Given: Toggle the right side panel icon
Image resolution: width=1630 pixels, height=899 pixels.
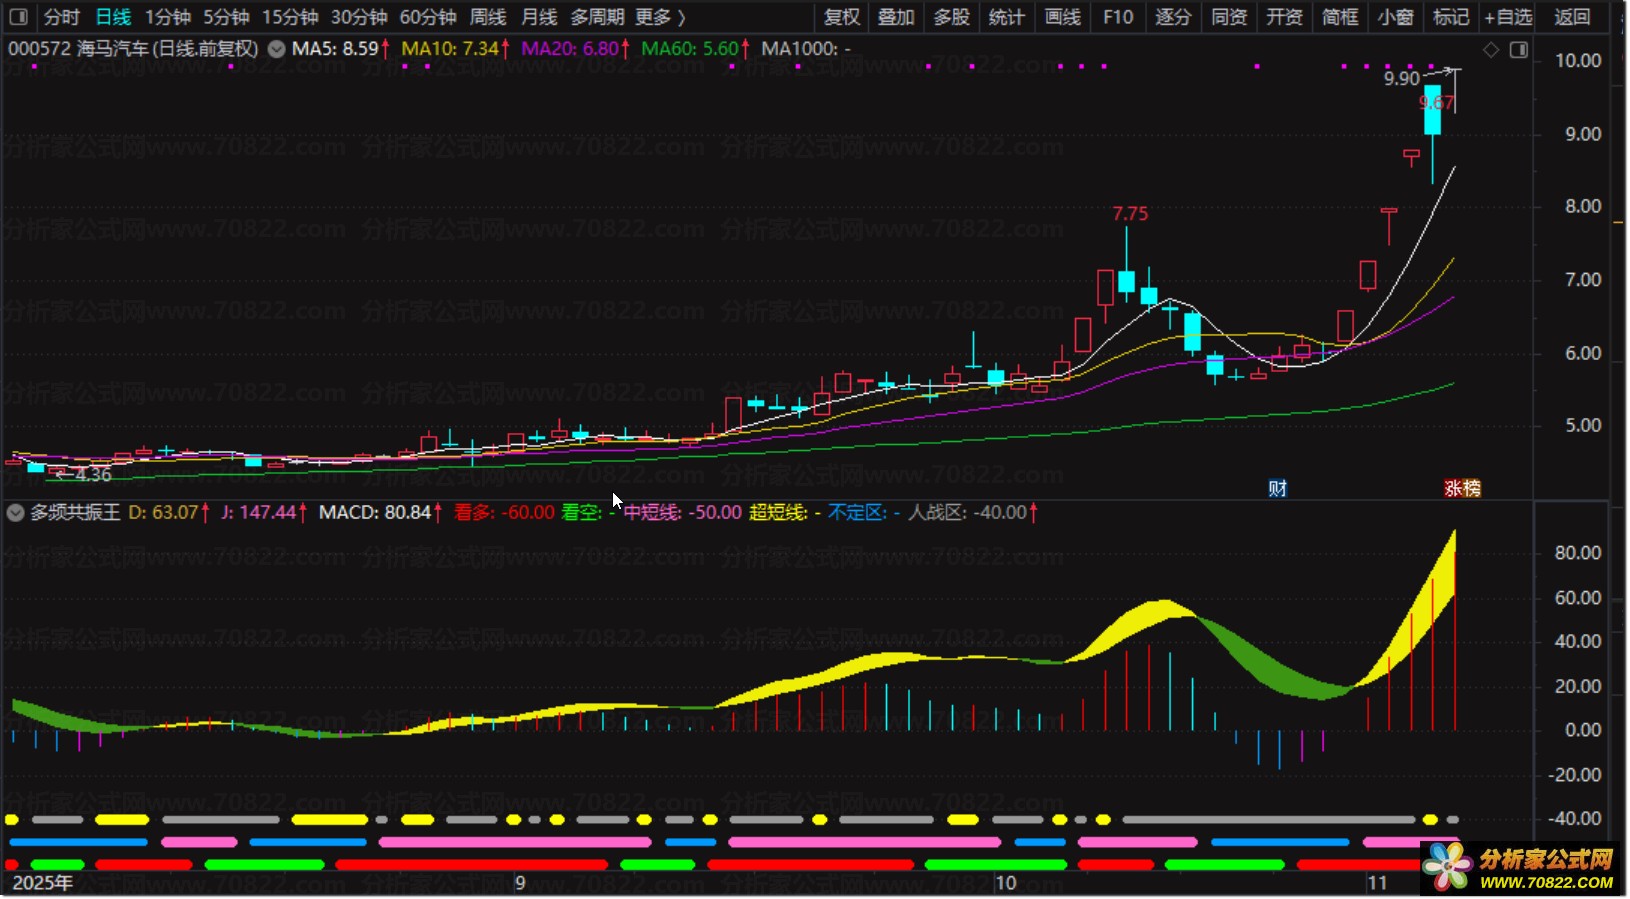Looking at the screenshot, I should point(1518,50).
